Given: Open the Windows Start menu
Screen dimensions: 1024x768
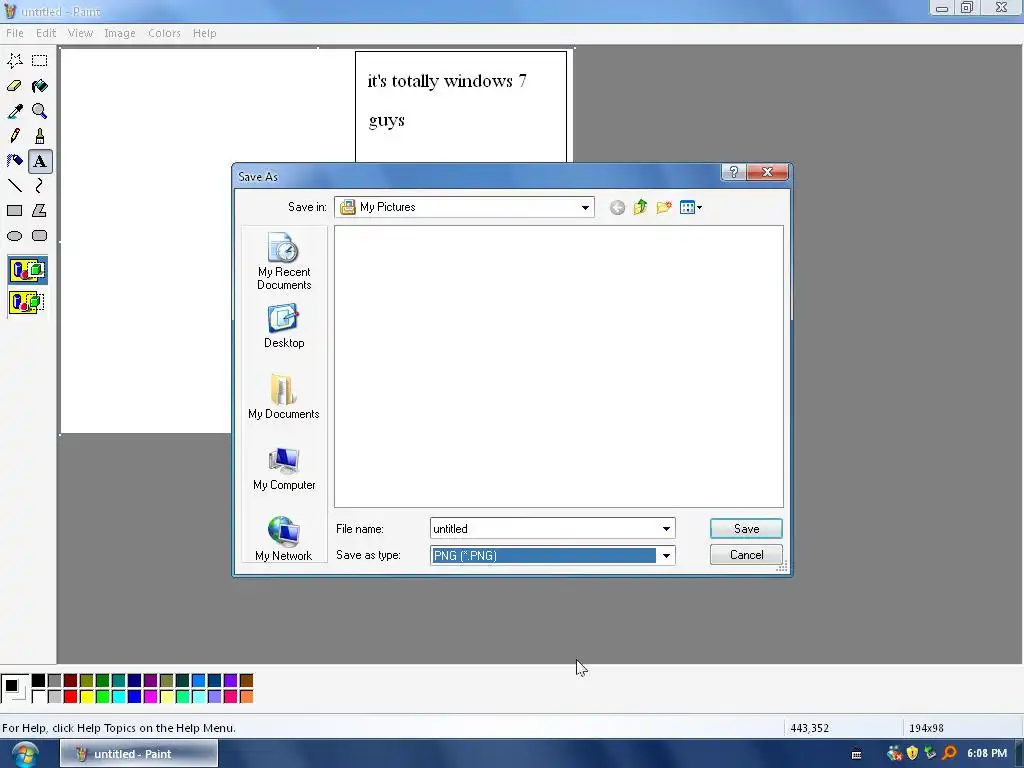Looking at the screenshot, I should pos(25,754).
